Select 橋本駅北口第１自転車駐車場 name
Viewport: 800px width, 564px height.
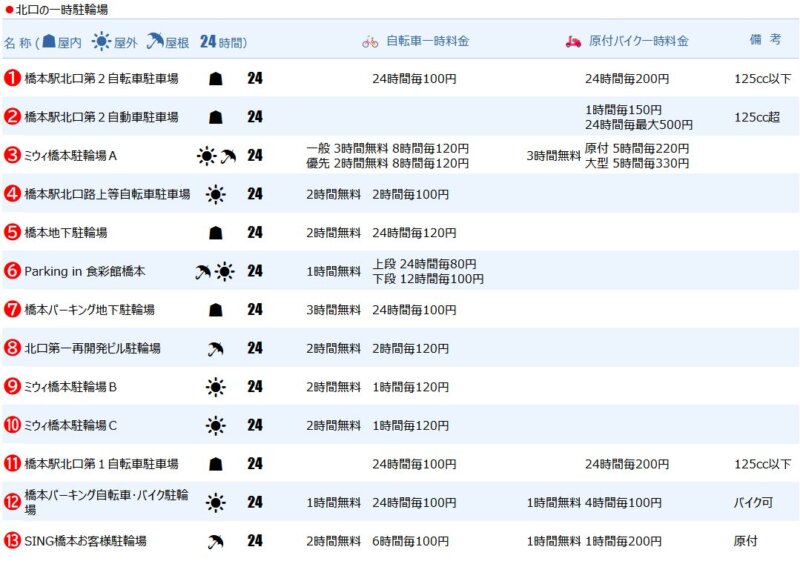coord(102,464)
